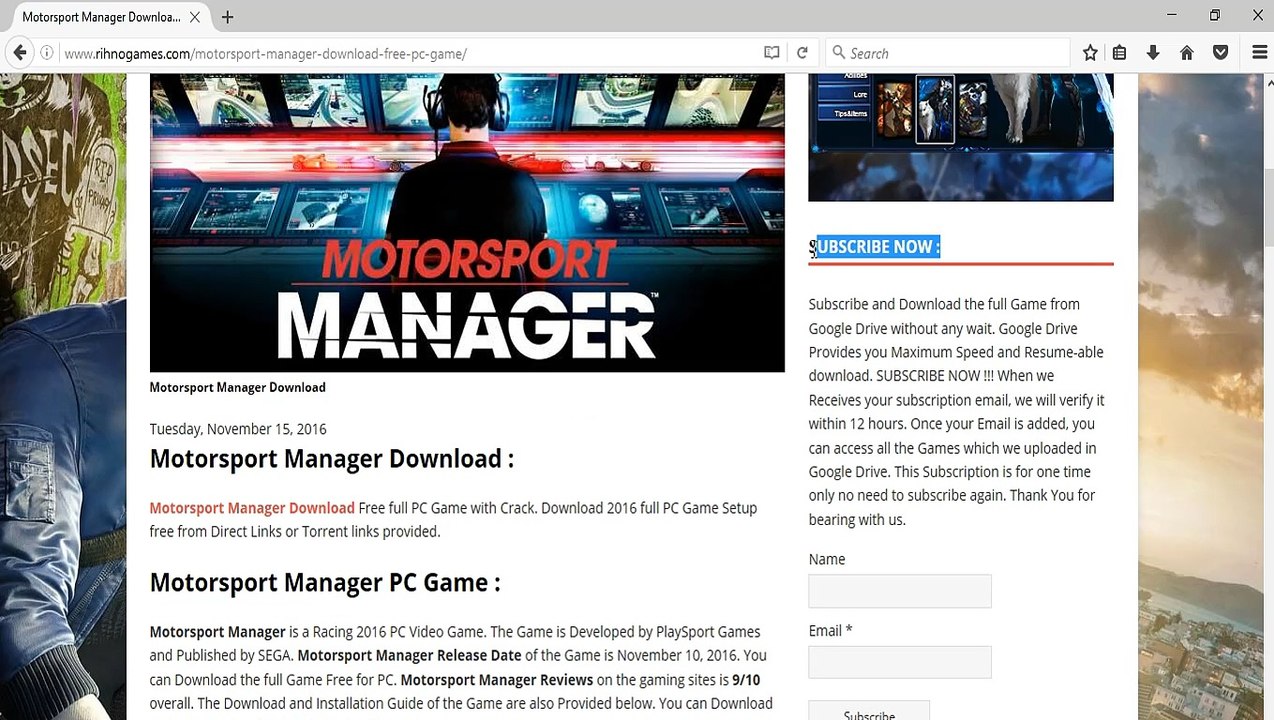
Task: Toggle reader view icon in the address bar
Action: (772, 53)
